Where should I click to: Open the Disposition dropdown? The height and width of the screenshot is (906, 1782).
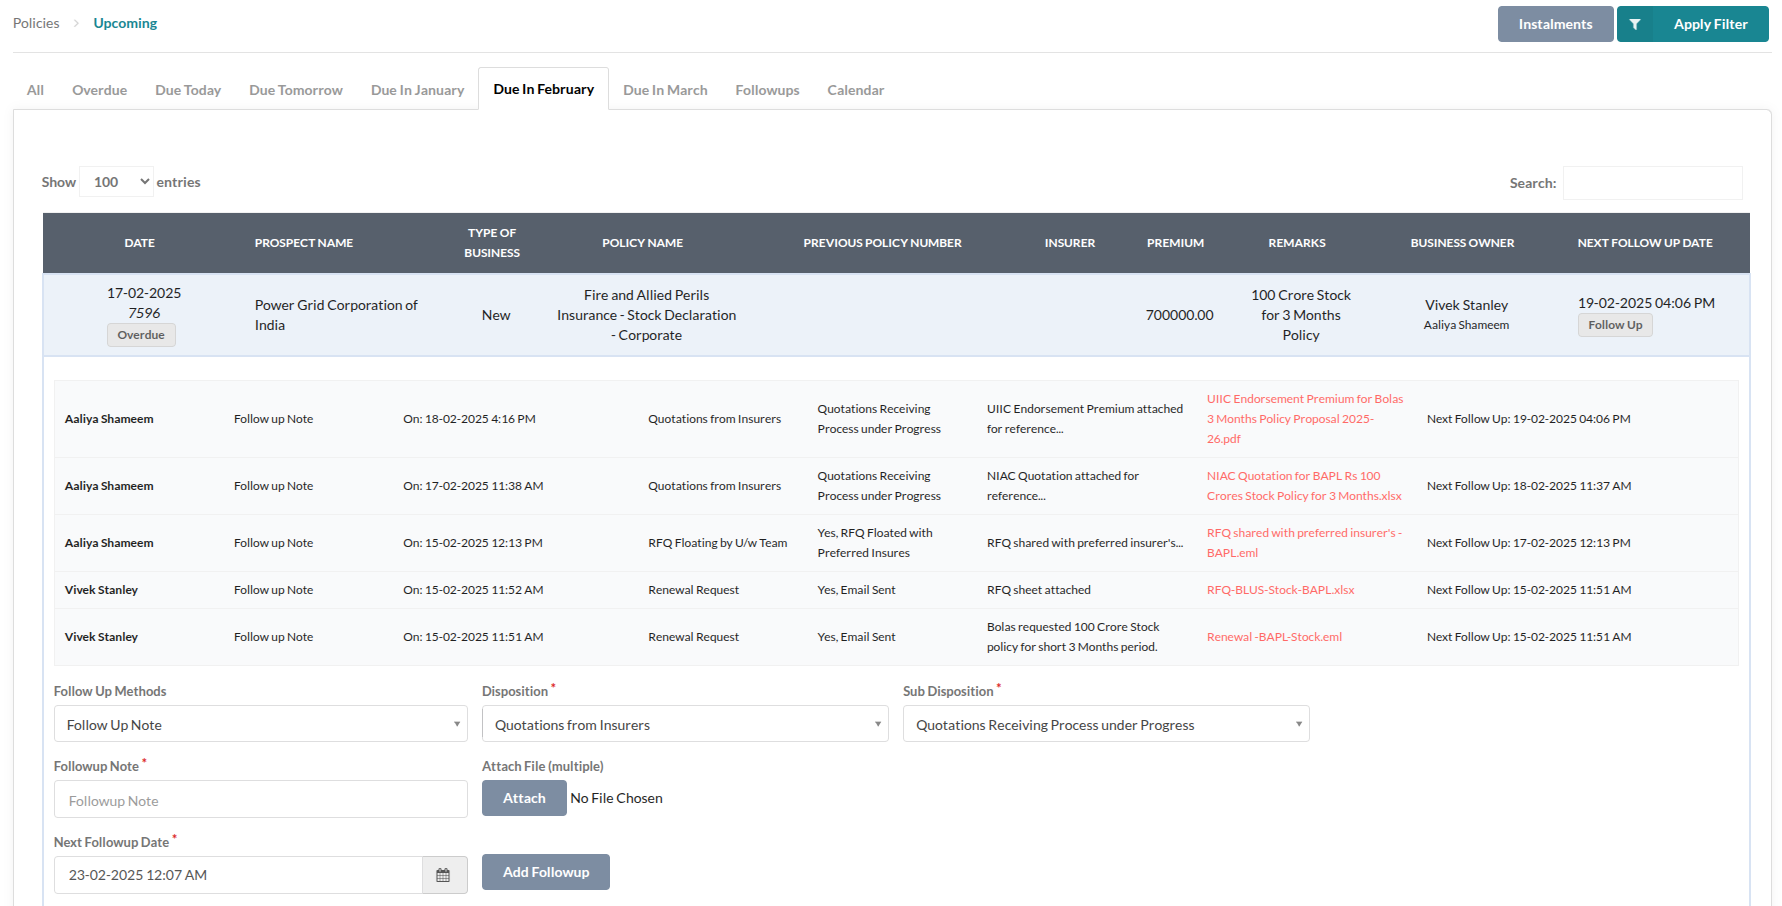684,725
